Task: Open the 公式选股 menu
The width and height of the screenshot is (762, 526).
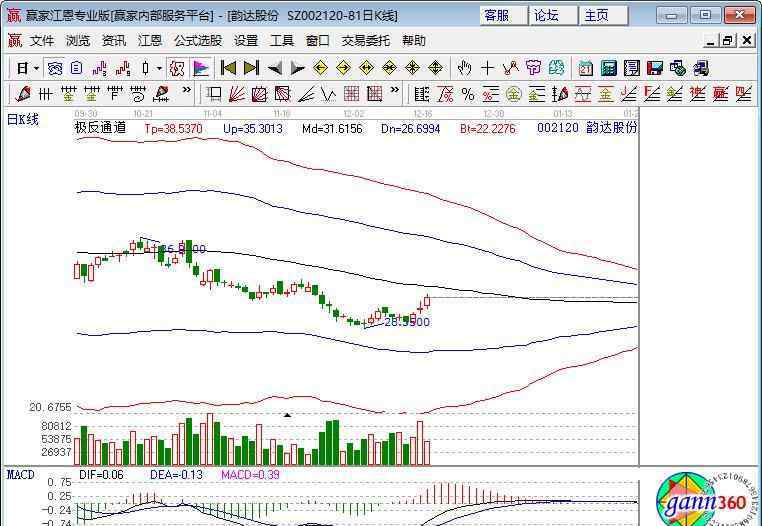Action: [x=198, y=41]
